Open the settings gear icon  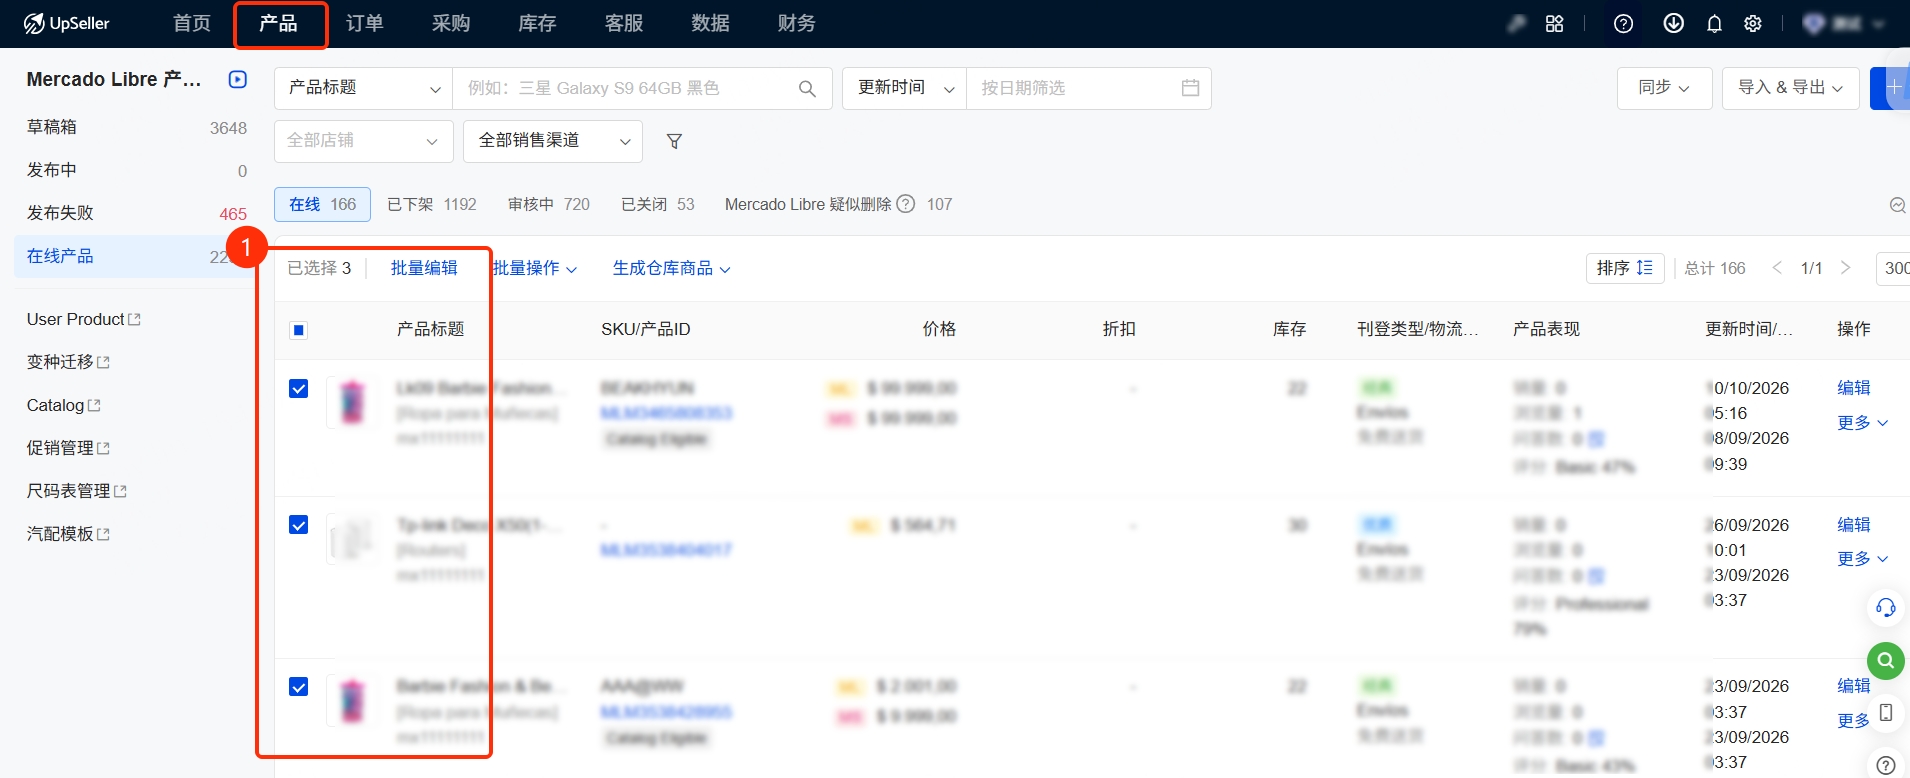point(1753,23)
